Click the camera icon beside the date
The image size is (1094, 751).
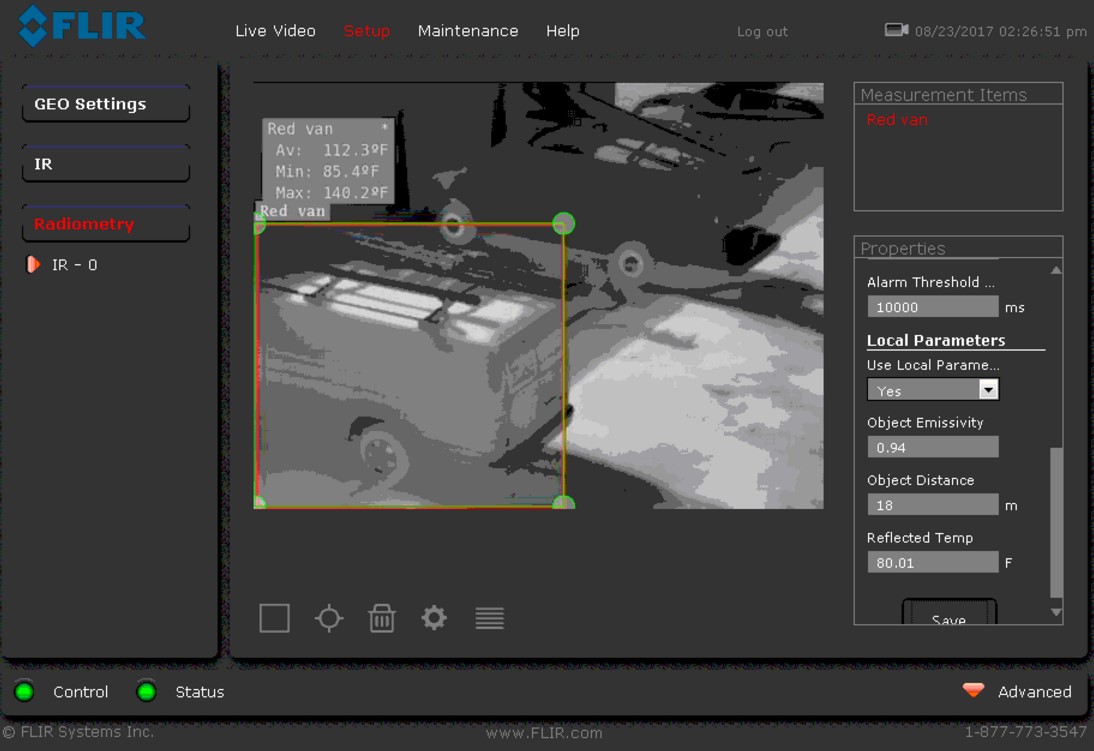(x=896, y=30)
